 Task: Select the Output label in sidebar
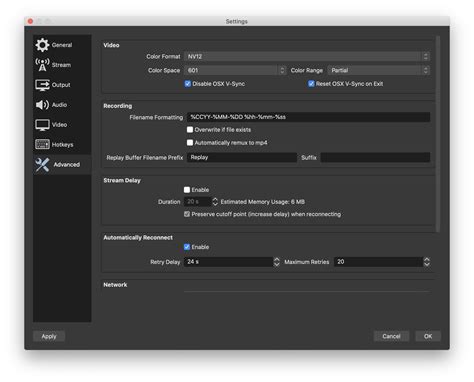pyautogui.click(x=61, y=85)
